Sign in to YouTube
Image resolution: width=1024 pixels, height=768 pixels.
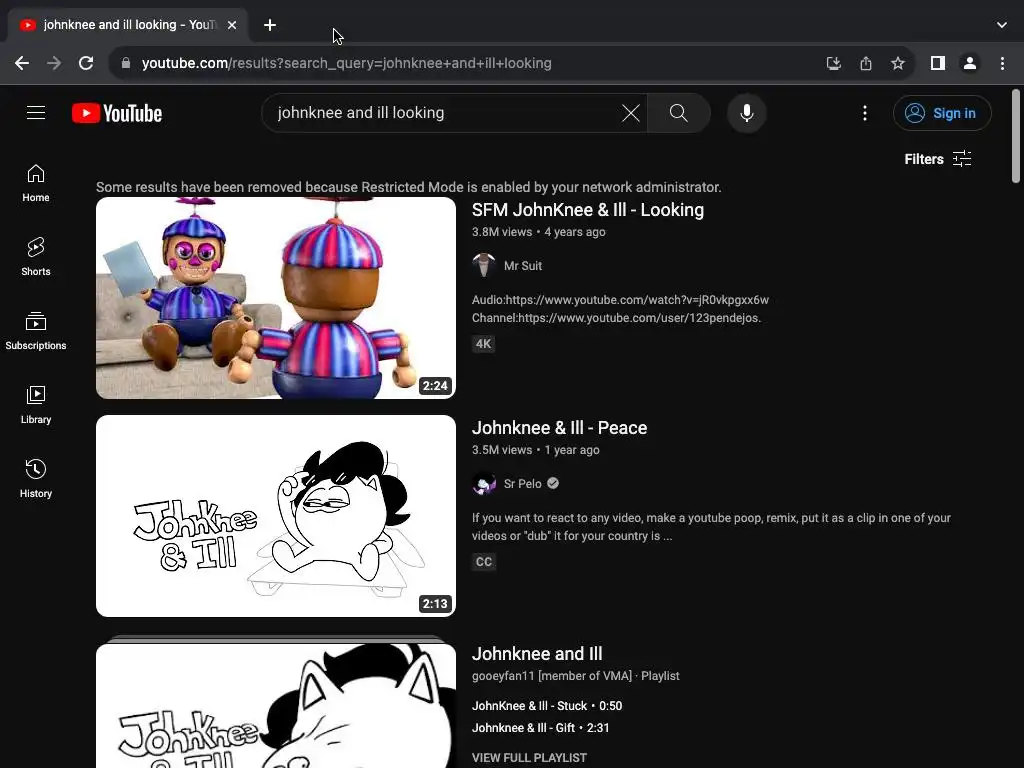(x=942, y=113)
